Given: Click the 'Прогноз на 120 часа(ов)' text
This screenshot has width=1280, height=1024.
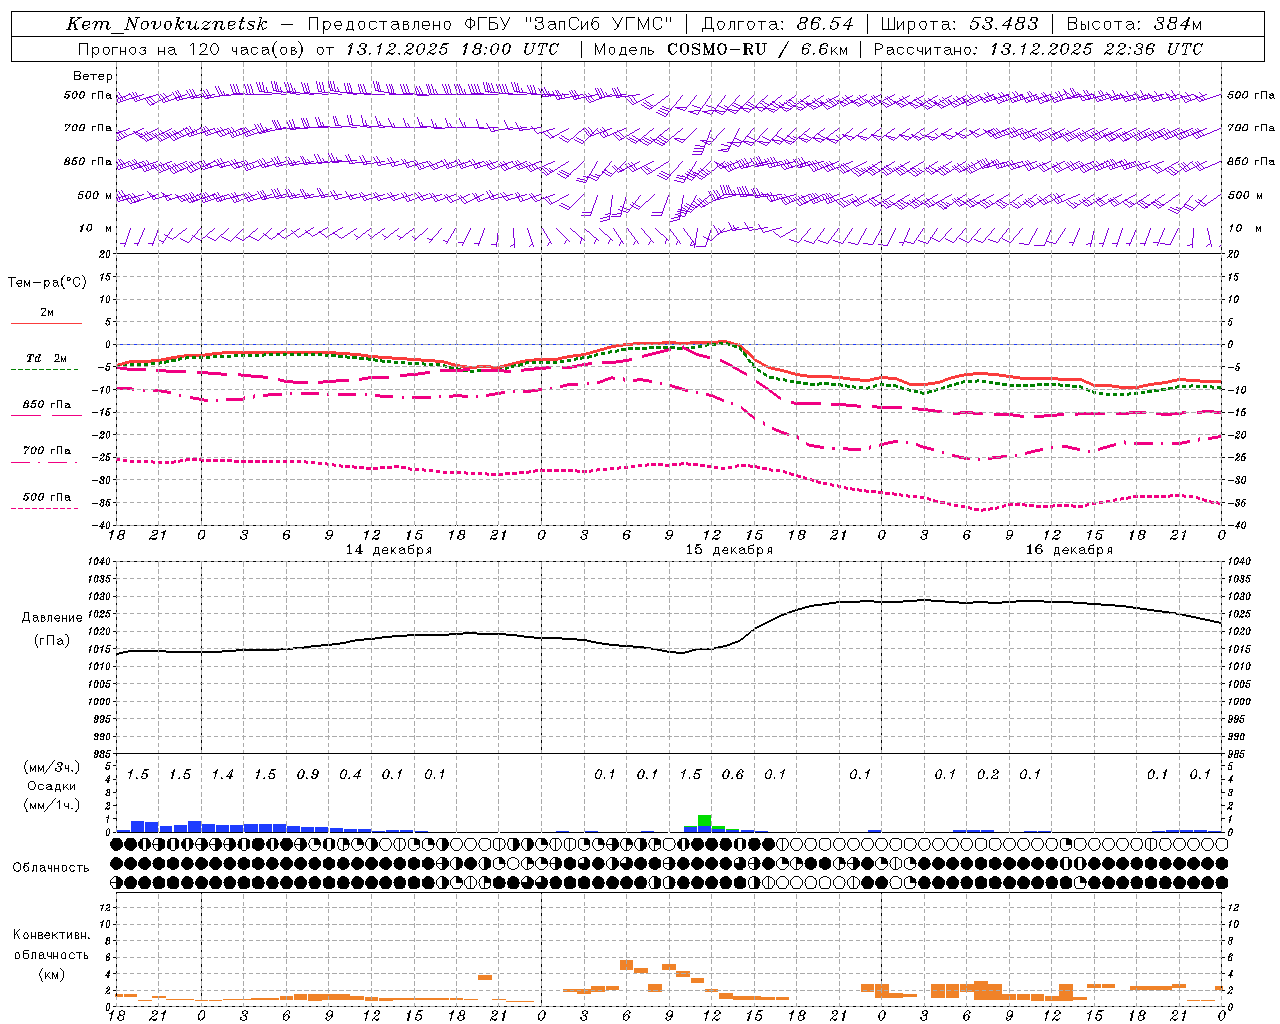Looking at the screenshot, I should point(192,49).
